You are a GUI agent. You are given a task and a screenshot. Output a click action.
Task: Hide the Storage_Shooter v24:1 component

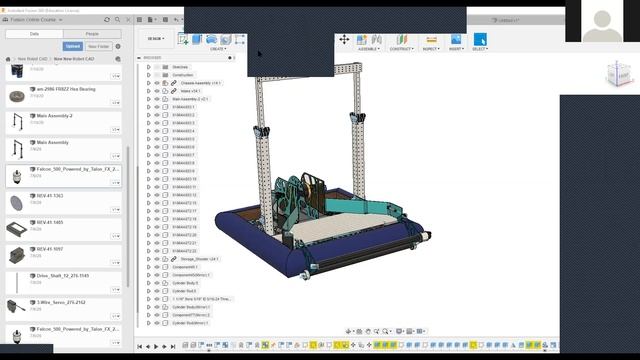157,259
